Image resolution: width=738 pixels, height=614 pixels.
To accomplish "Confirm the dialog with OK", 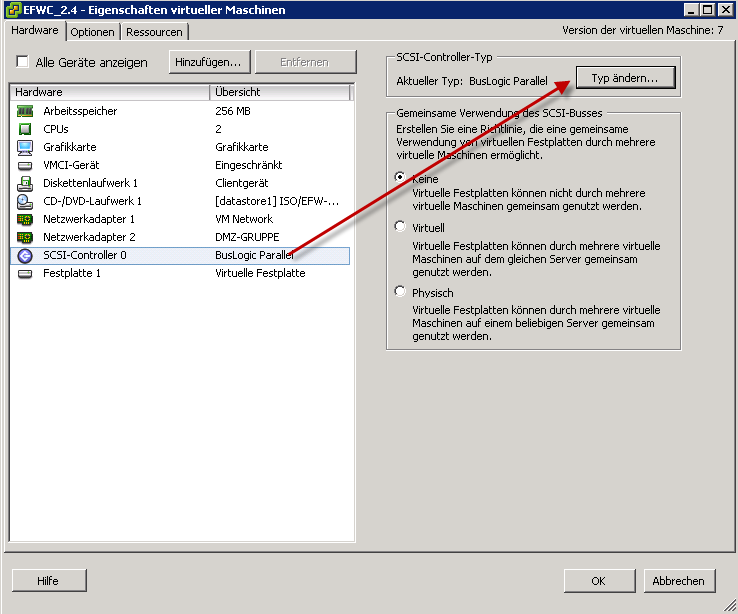I will pyautogui.click(x=598, y=580).
